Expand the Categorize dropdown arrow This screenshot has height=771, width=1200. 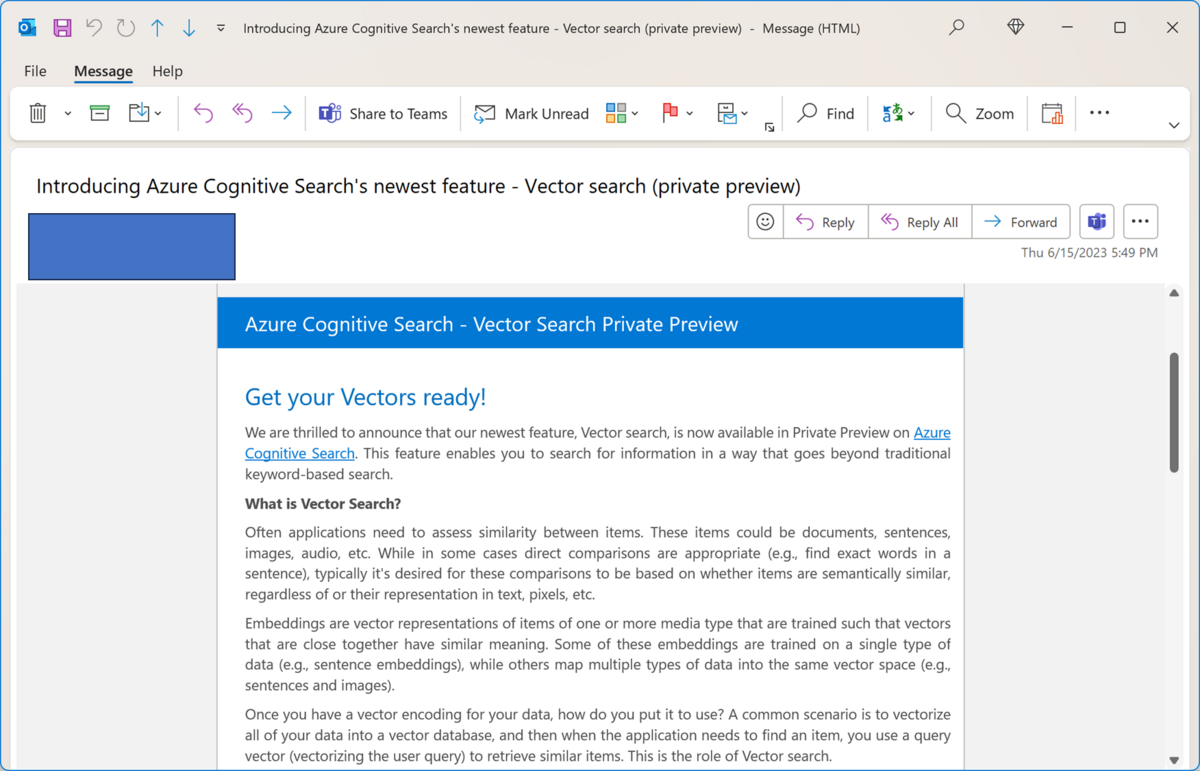coord(635,114)
